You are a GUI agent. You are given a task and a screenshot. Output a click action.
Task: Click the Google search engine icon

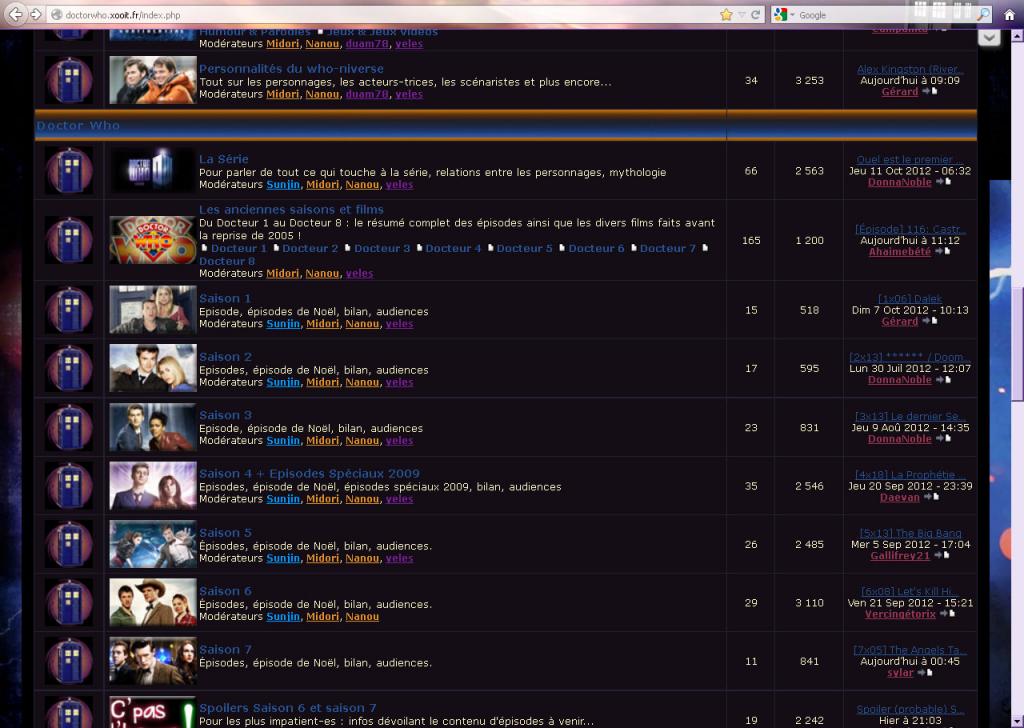click(x=780, y=14)
